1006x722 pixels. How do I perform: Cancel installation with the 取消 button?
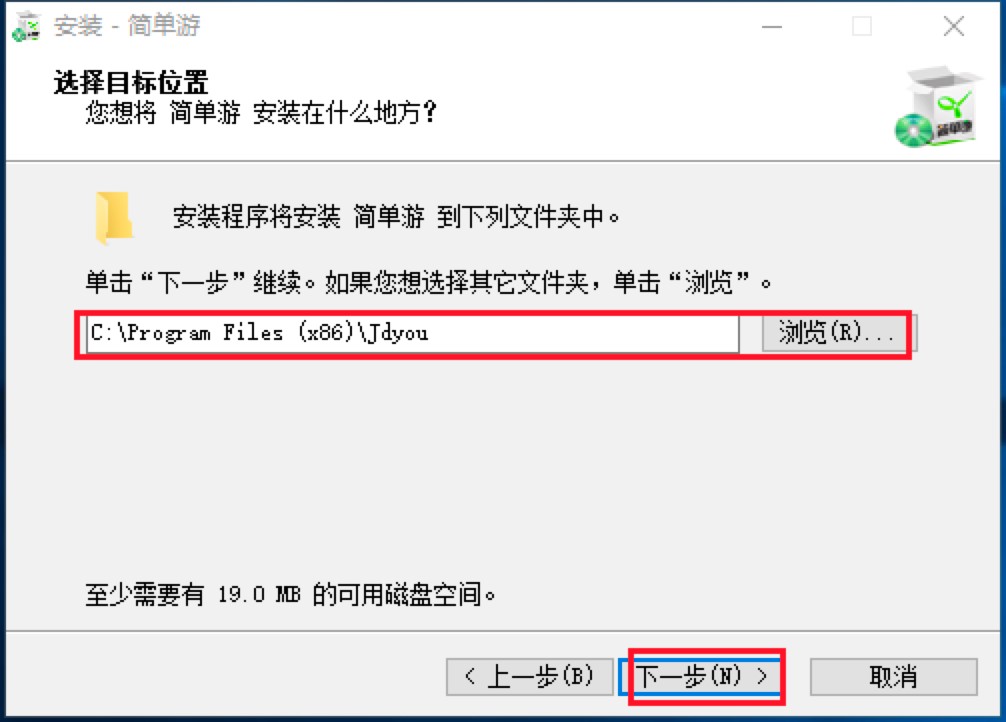pos(894,676)
